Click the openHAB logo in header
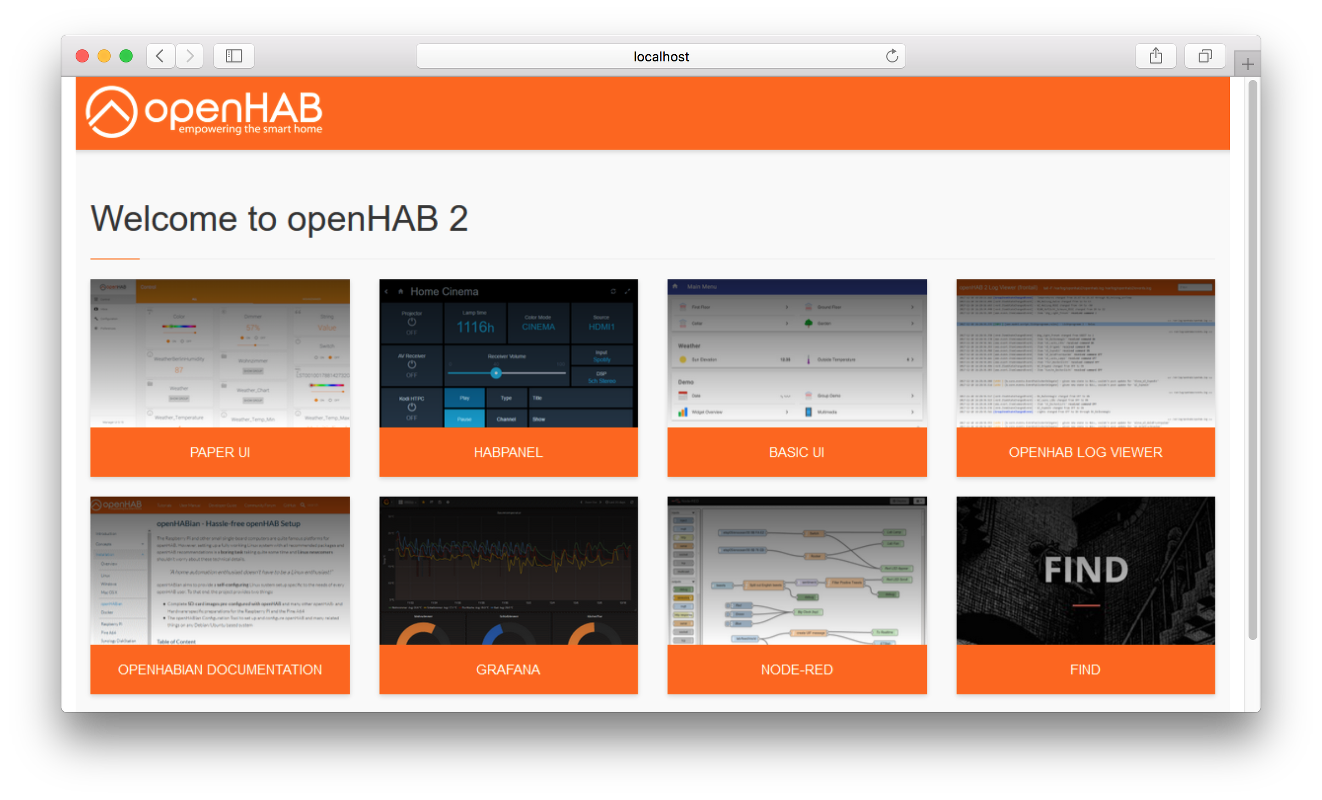This screenshot has height=800, width=1322. pyautogui.click(x=204, y=113)
